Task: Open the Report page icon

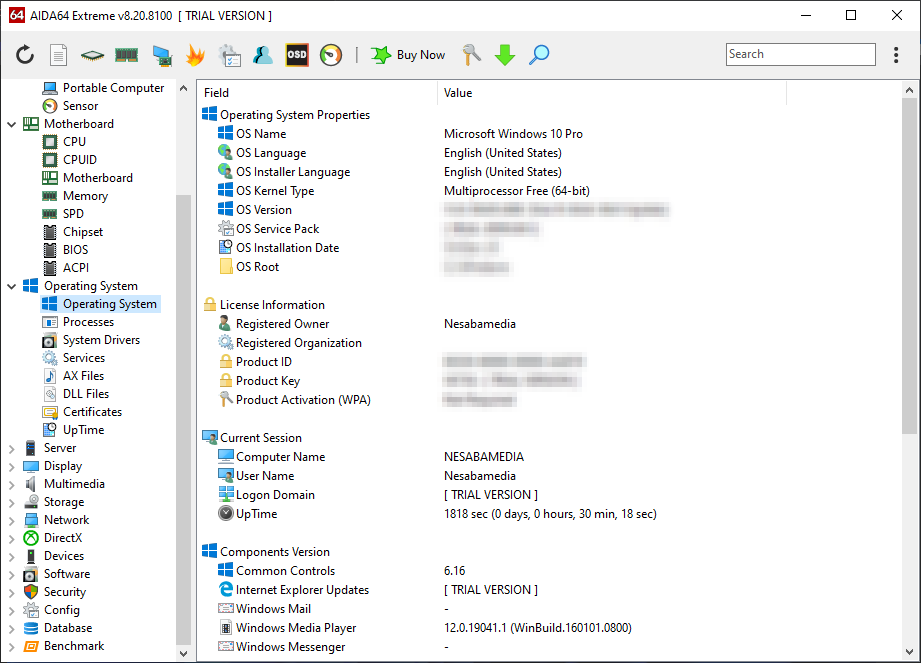Action: pyautogui.click(x=59, y=55)
